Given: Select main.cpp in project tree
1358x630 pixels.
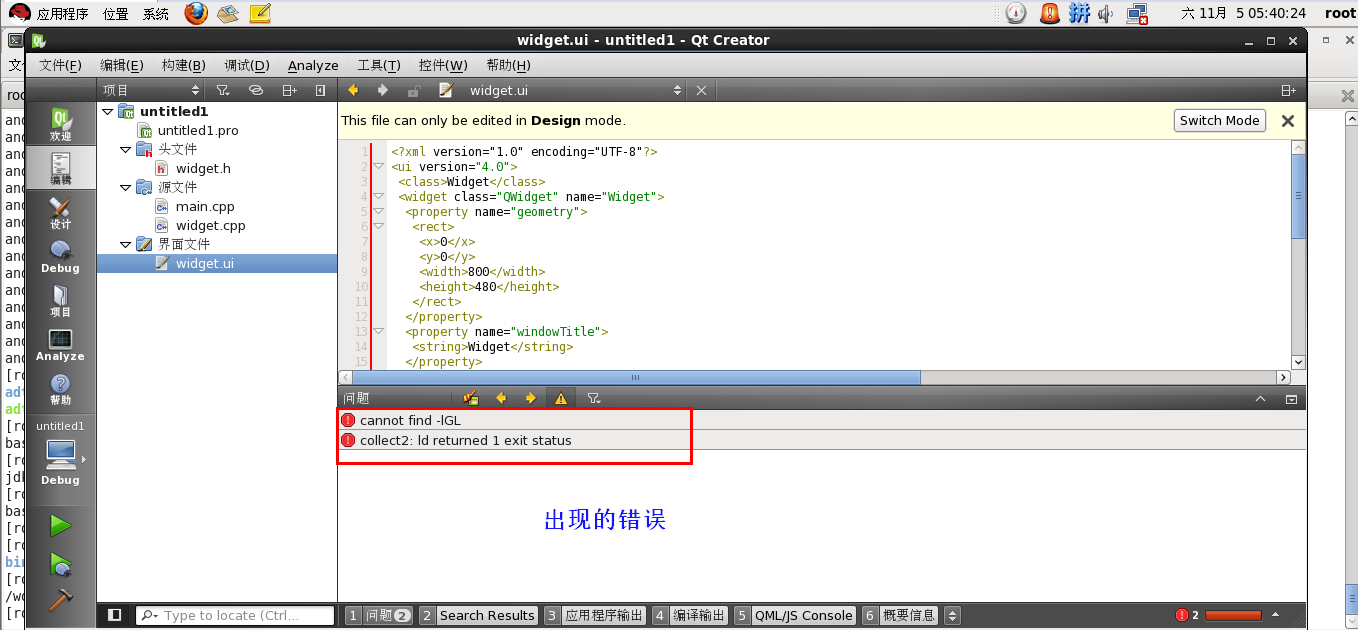Looking at the screenshot, I should point(205,206).
